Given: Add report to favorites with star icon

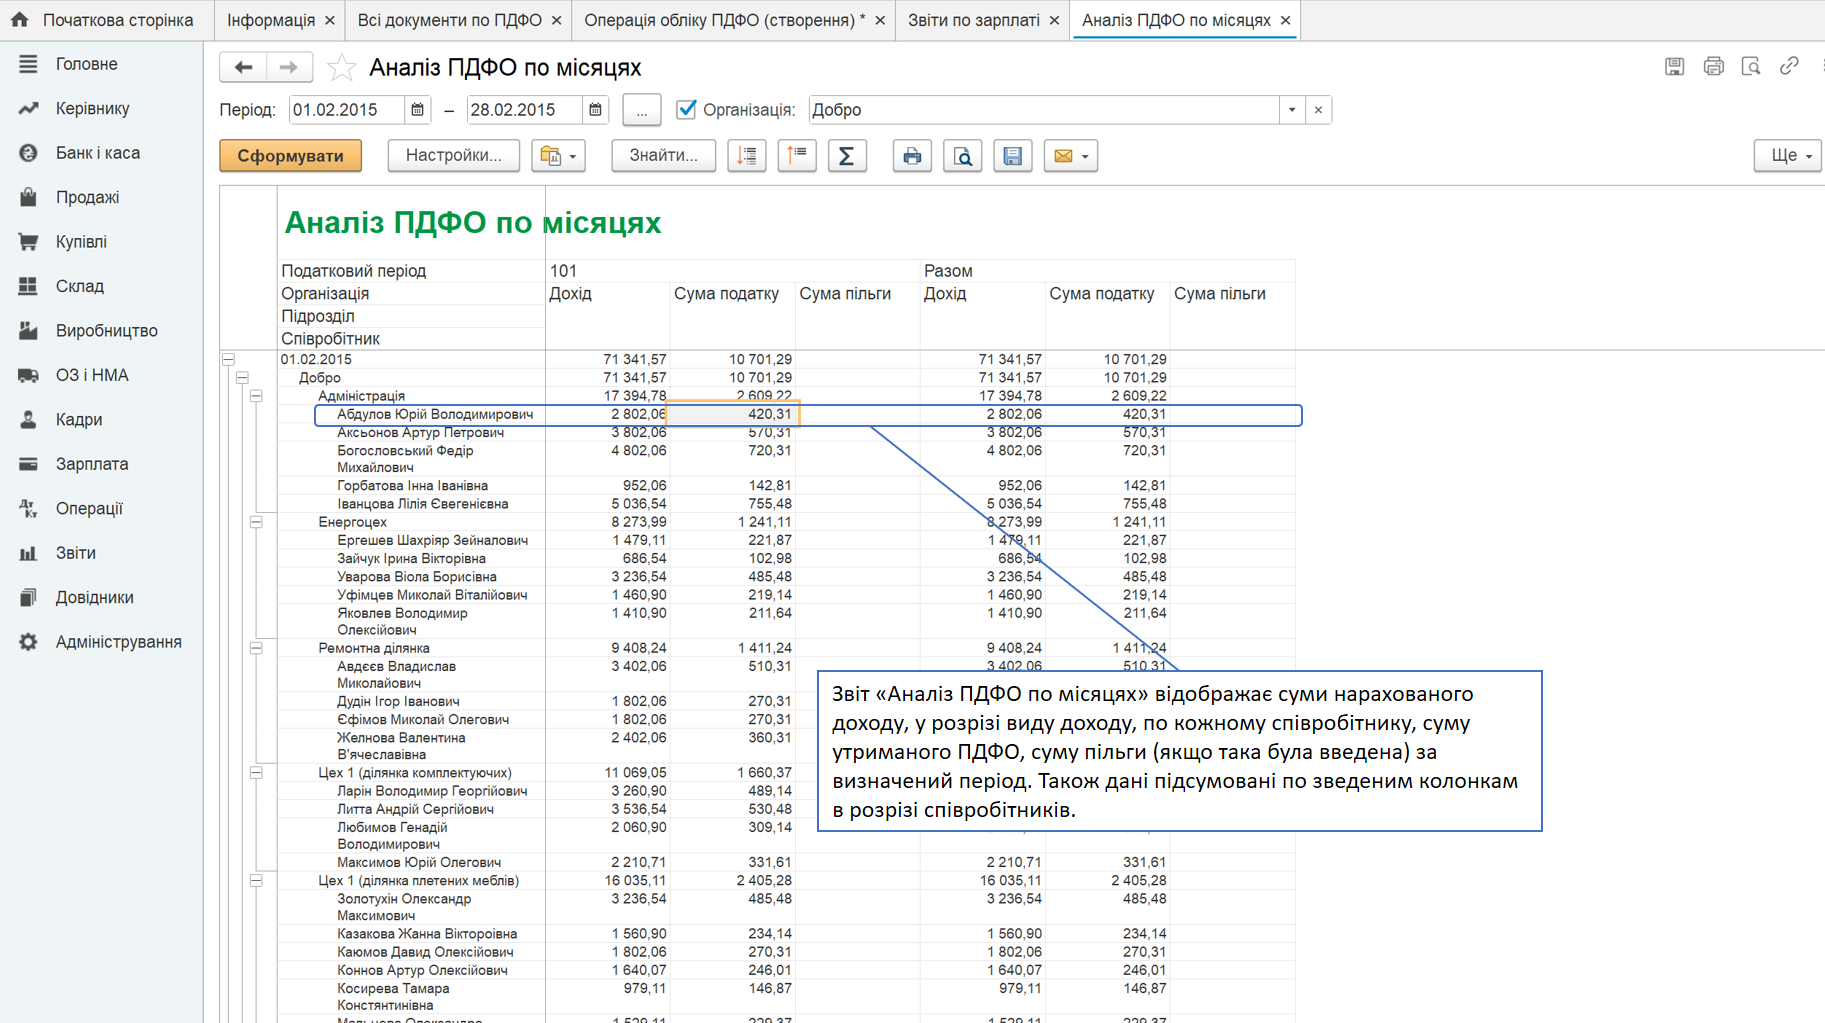Looking at the screenshot, I should [341, 67].
